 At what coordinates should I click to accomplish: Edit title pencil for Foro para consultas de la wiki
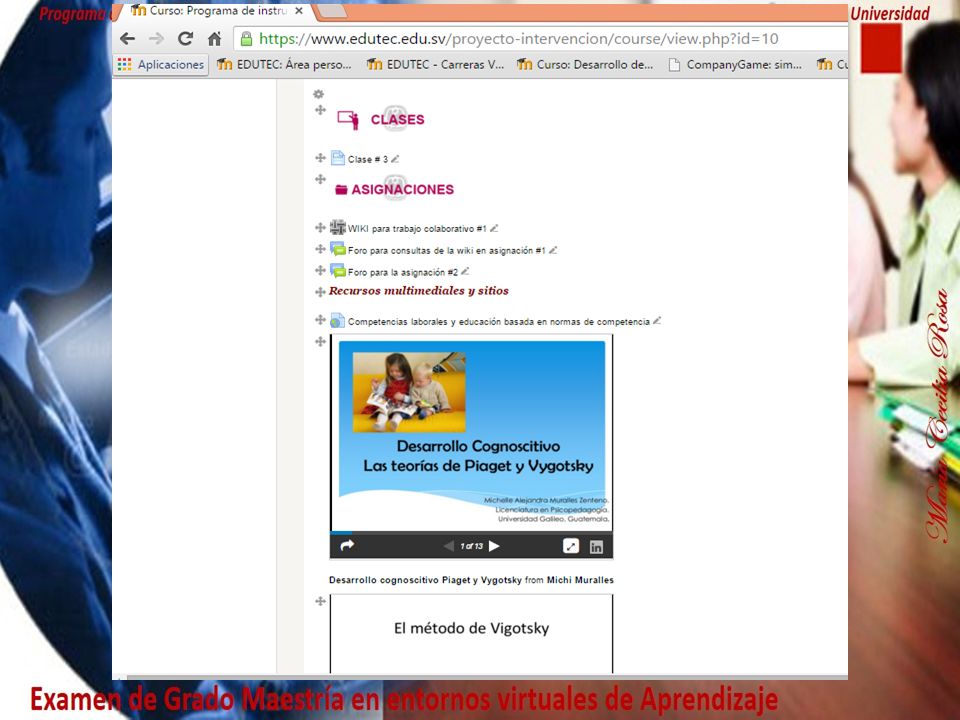[x=553, y=250]
